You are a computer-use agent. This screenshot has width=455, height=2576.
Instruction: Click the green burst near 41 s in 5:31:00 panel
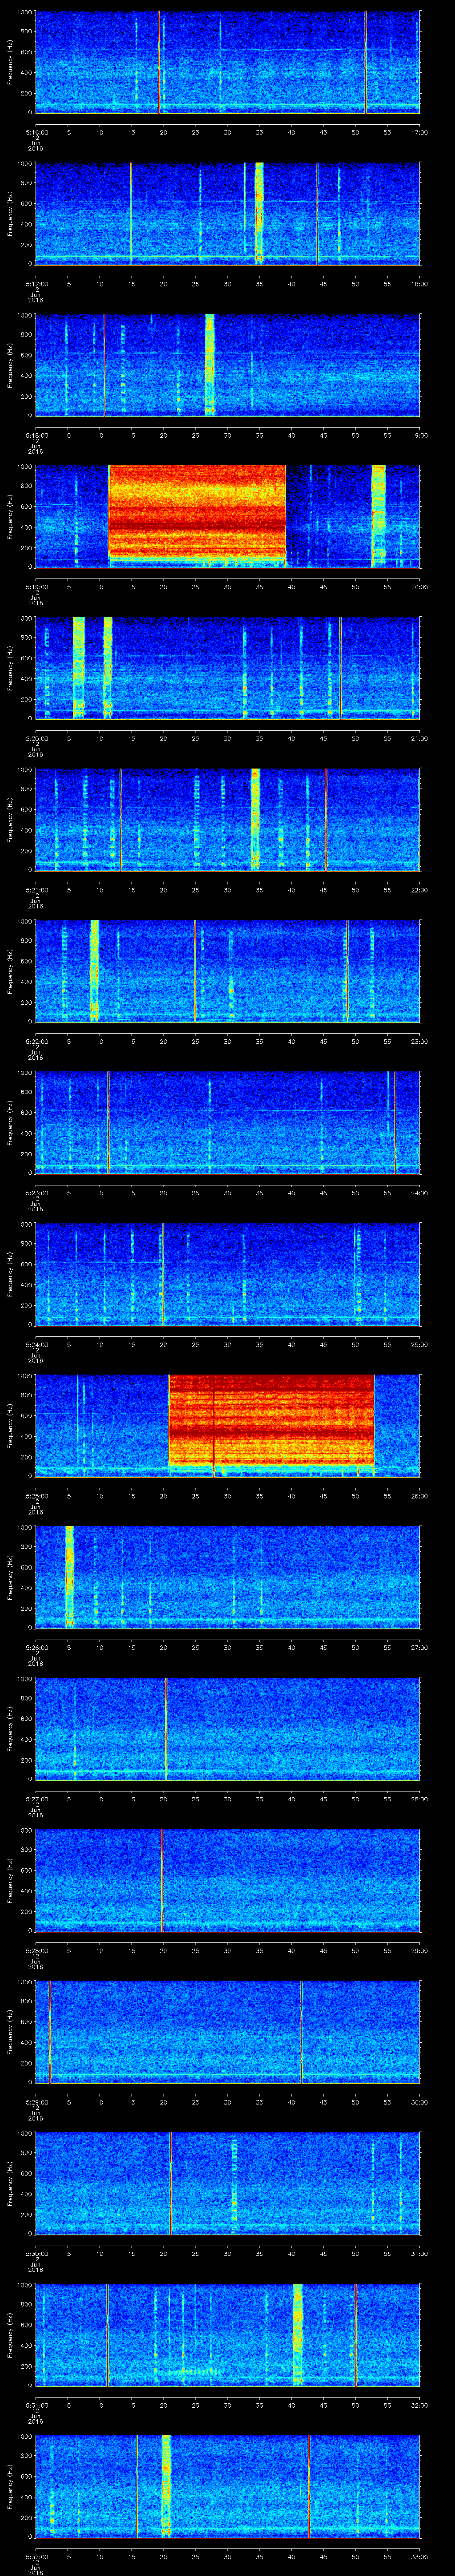[298, 2334]
